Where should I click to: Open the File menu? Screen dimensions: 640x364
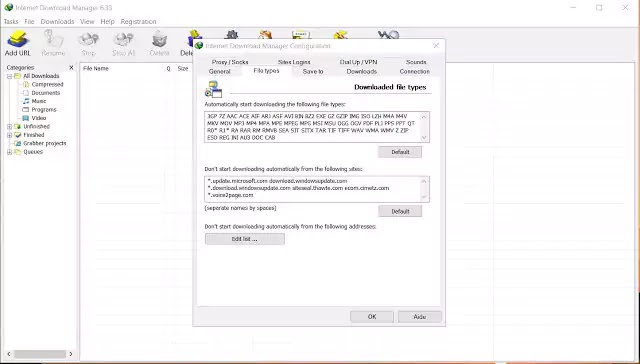(29, 21)
